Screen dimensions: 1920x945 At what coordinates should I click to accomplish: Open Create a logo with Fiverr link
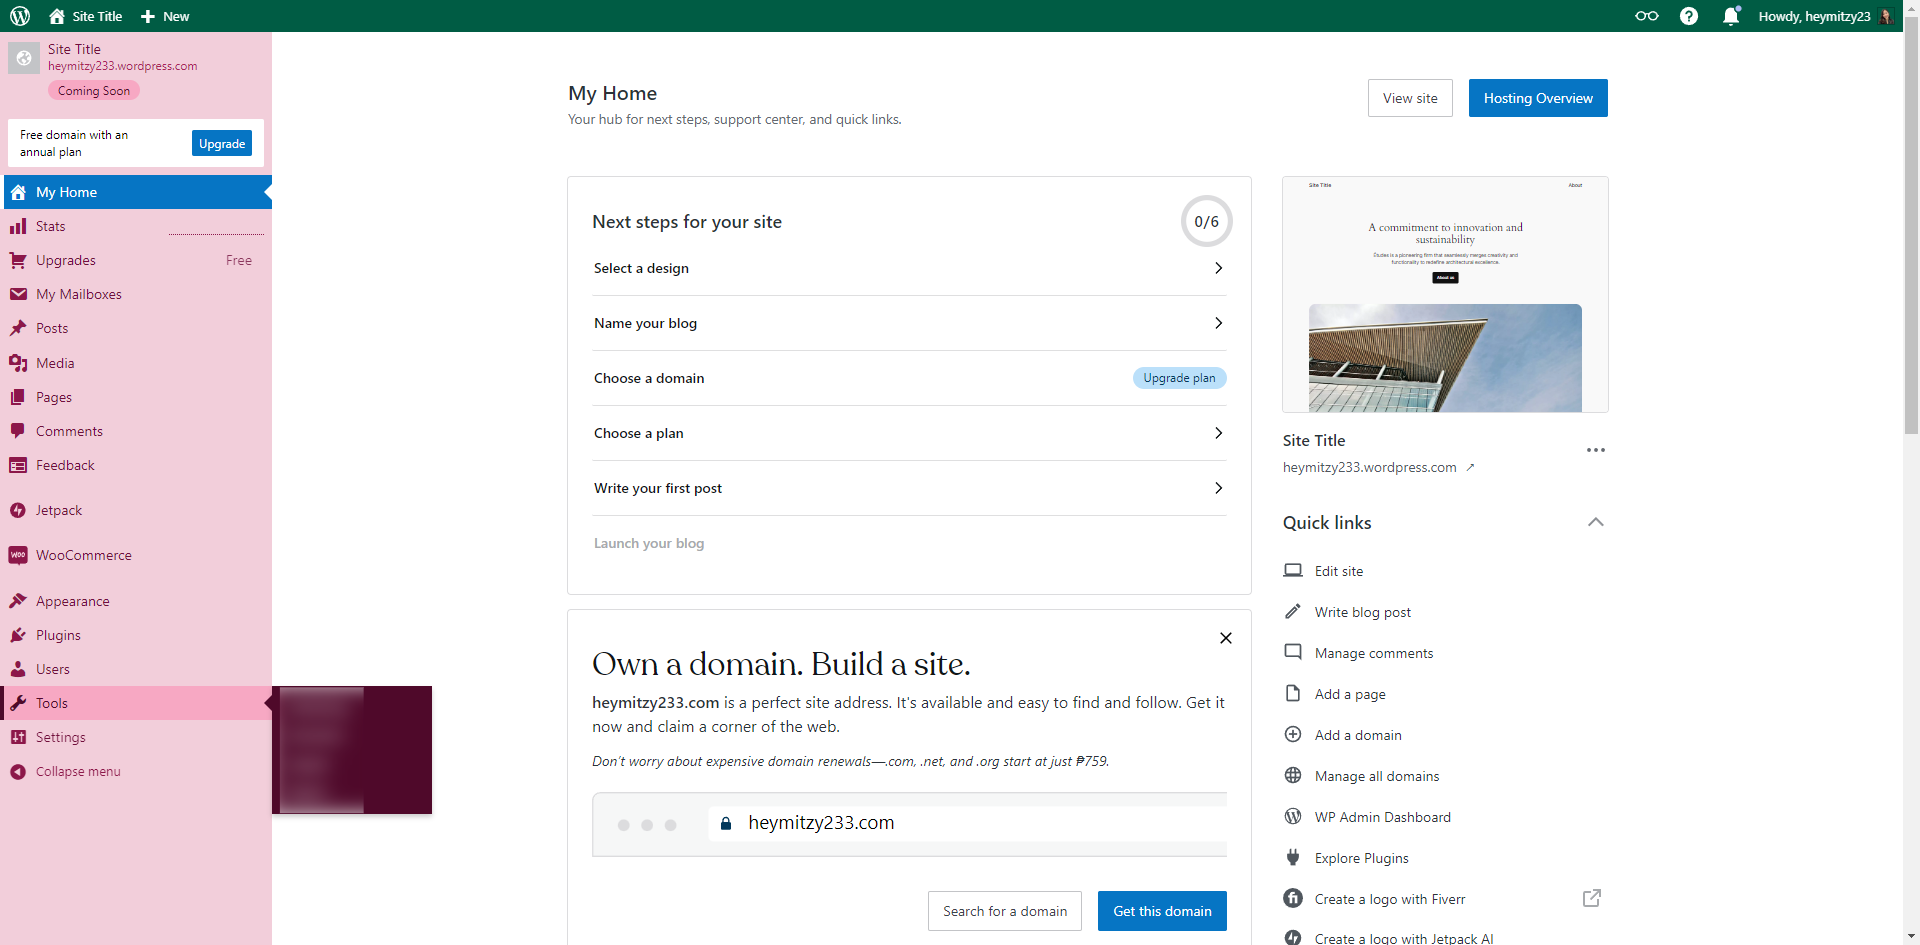(1390, 899)
